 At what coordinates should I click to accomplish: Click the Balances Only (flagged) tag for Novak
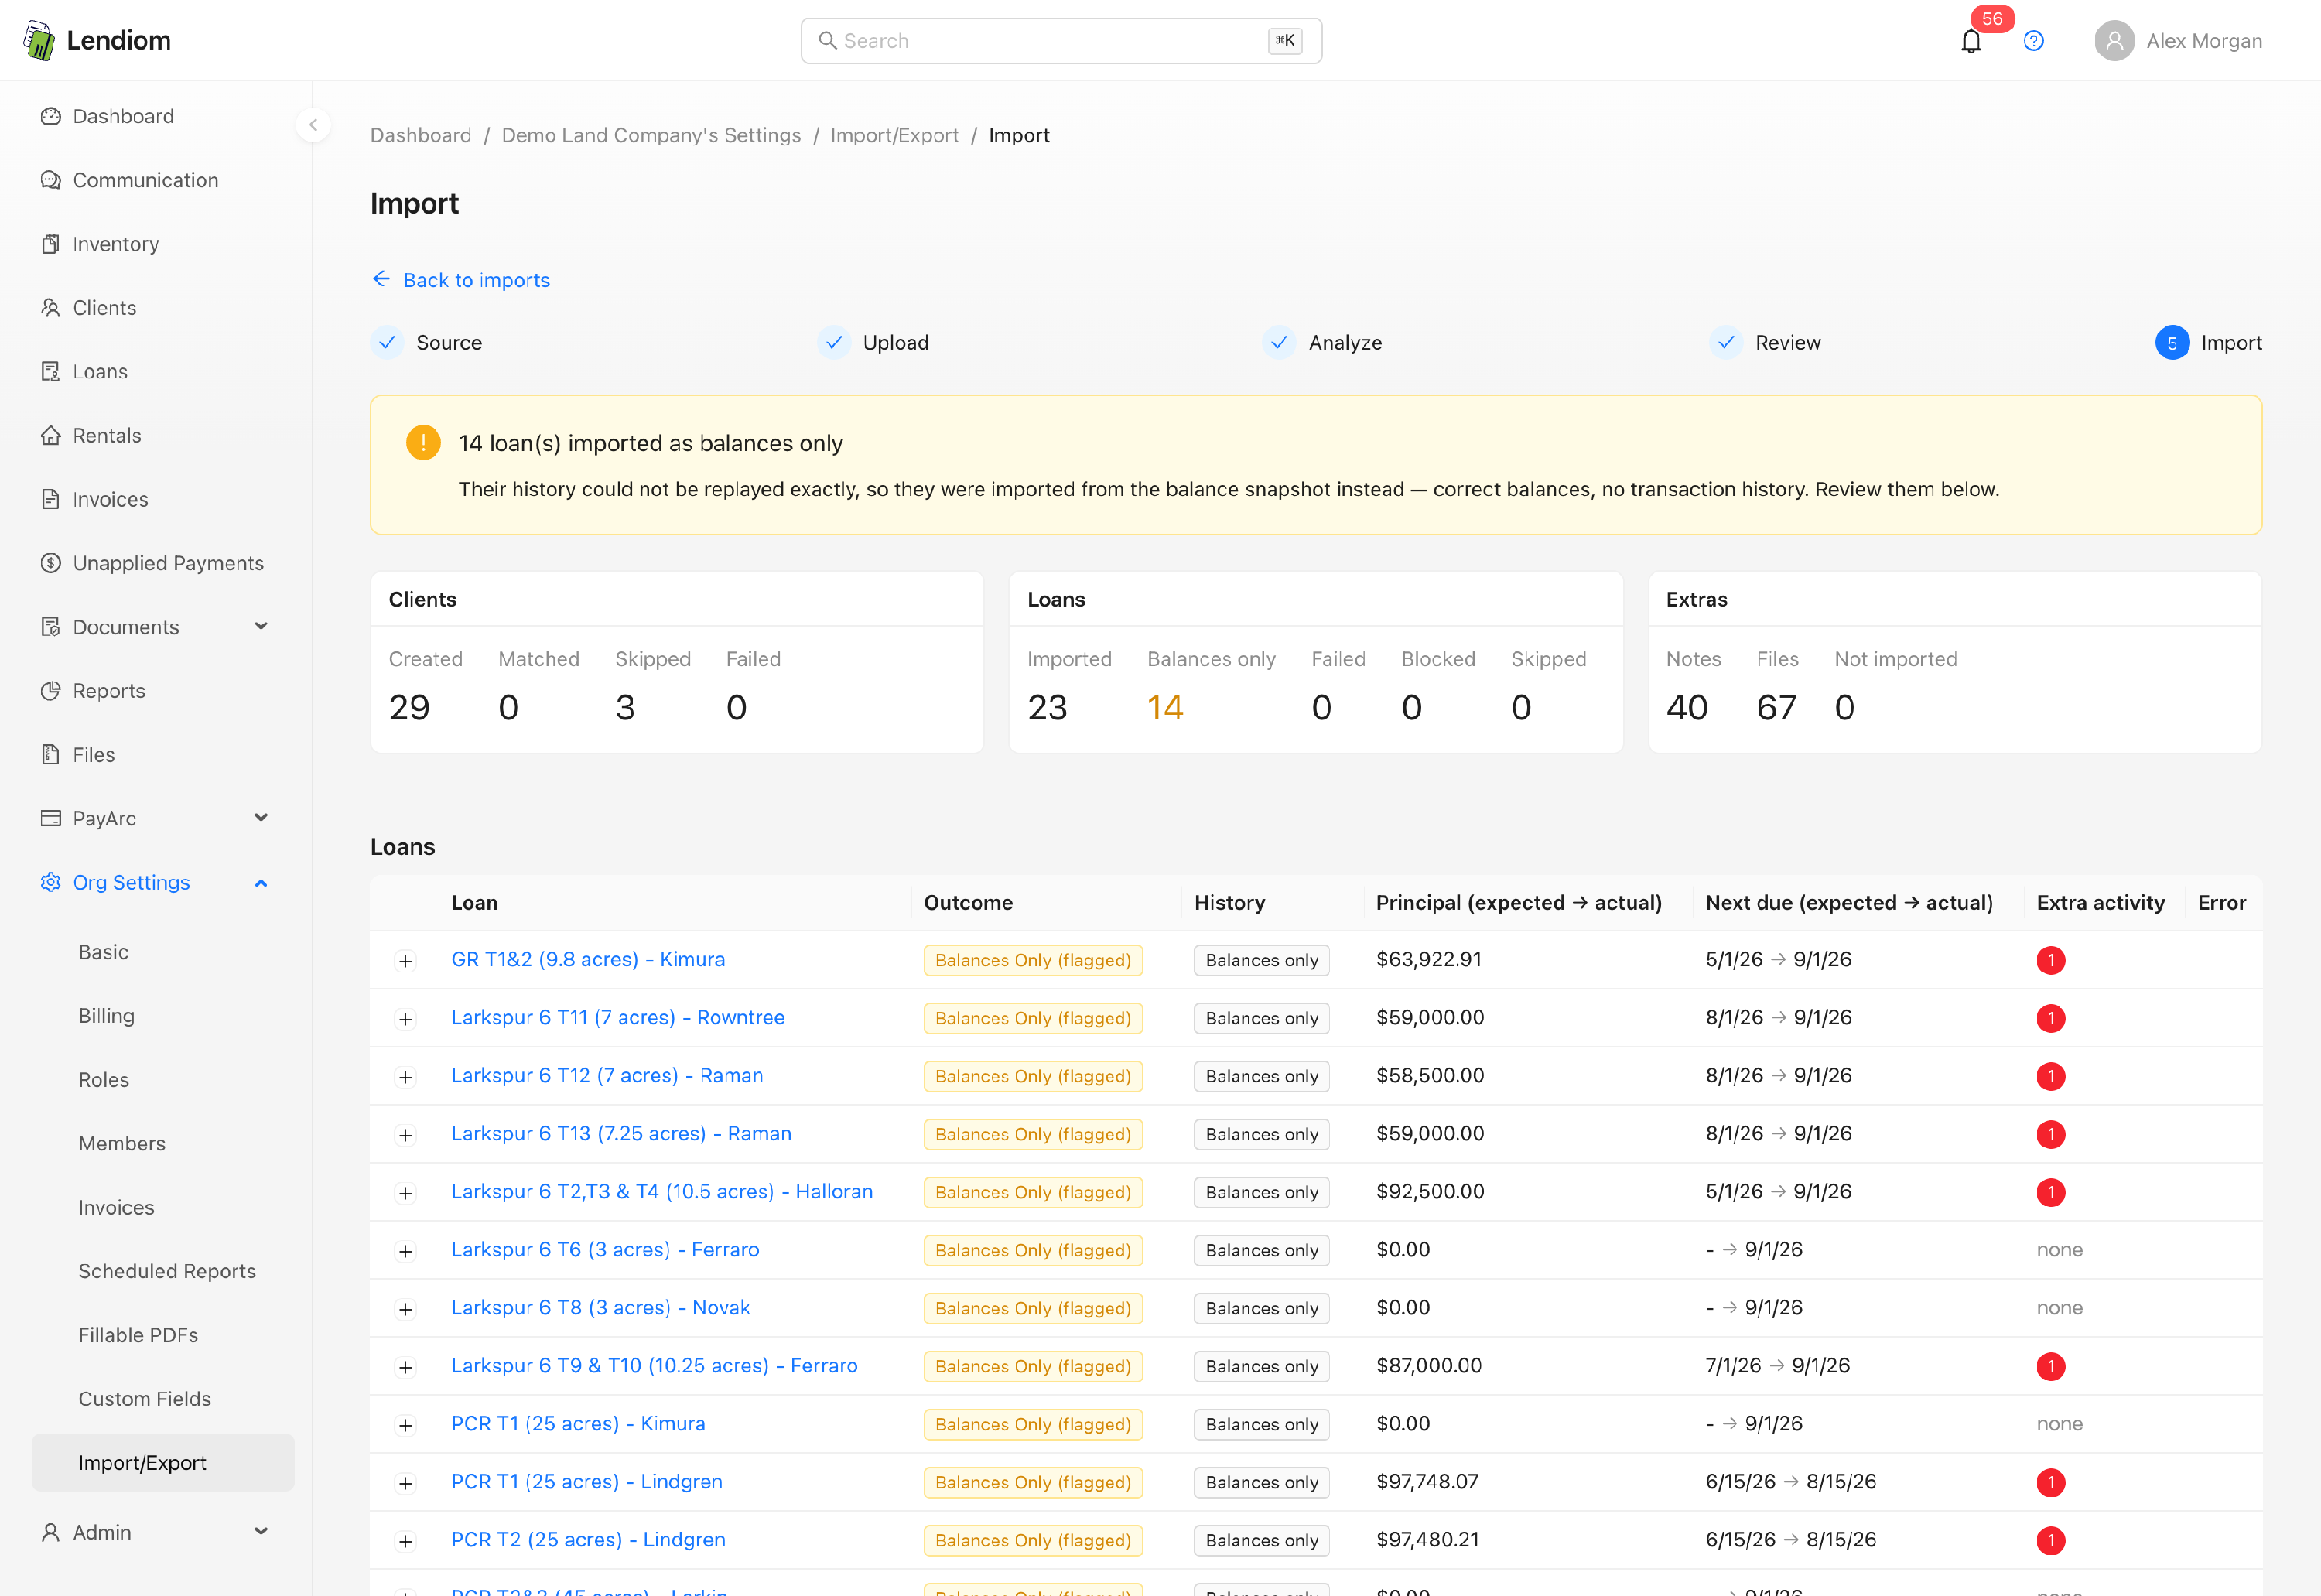click(x=1033, y=1308)
